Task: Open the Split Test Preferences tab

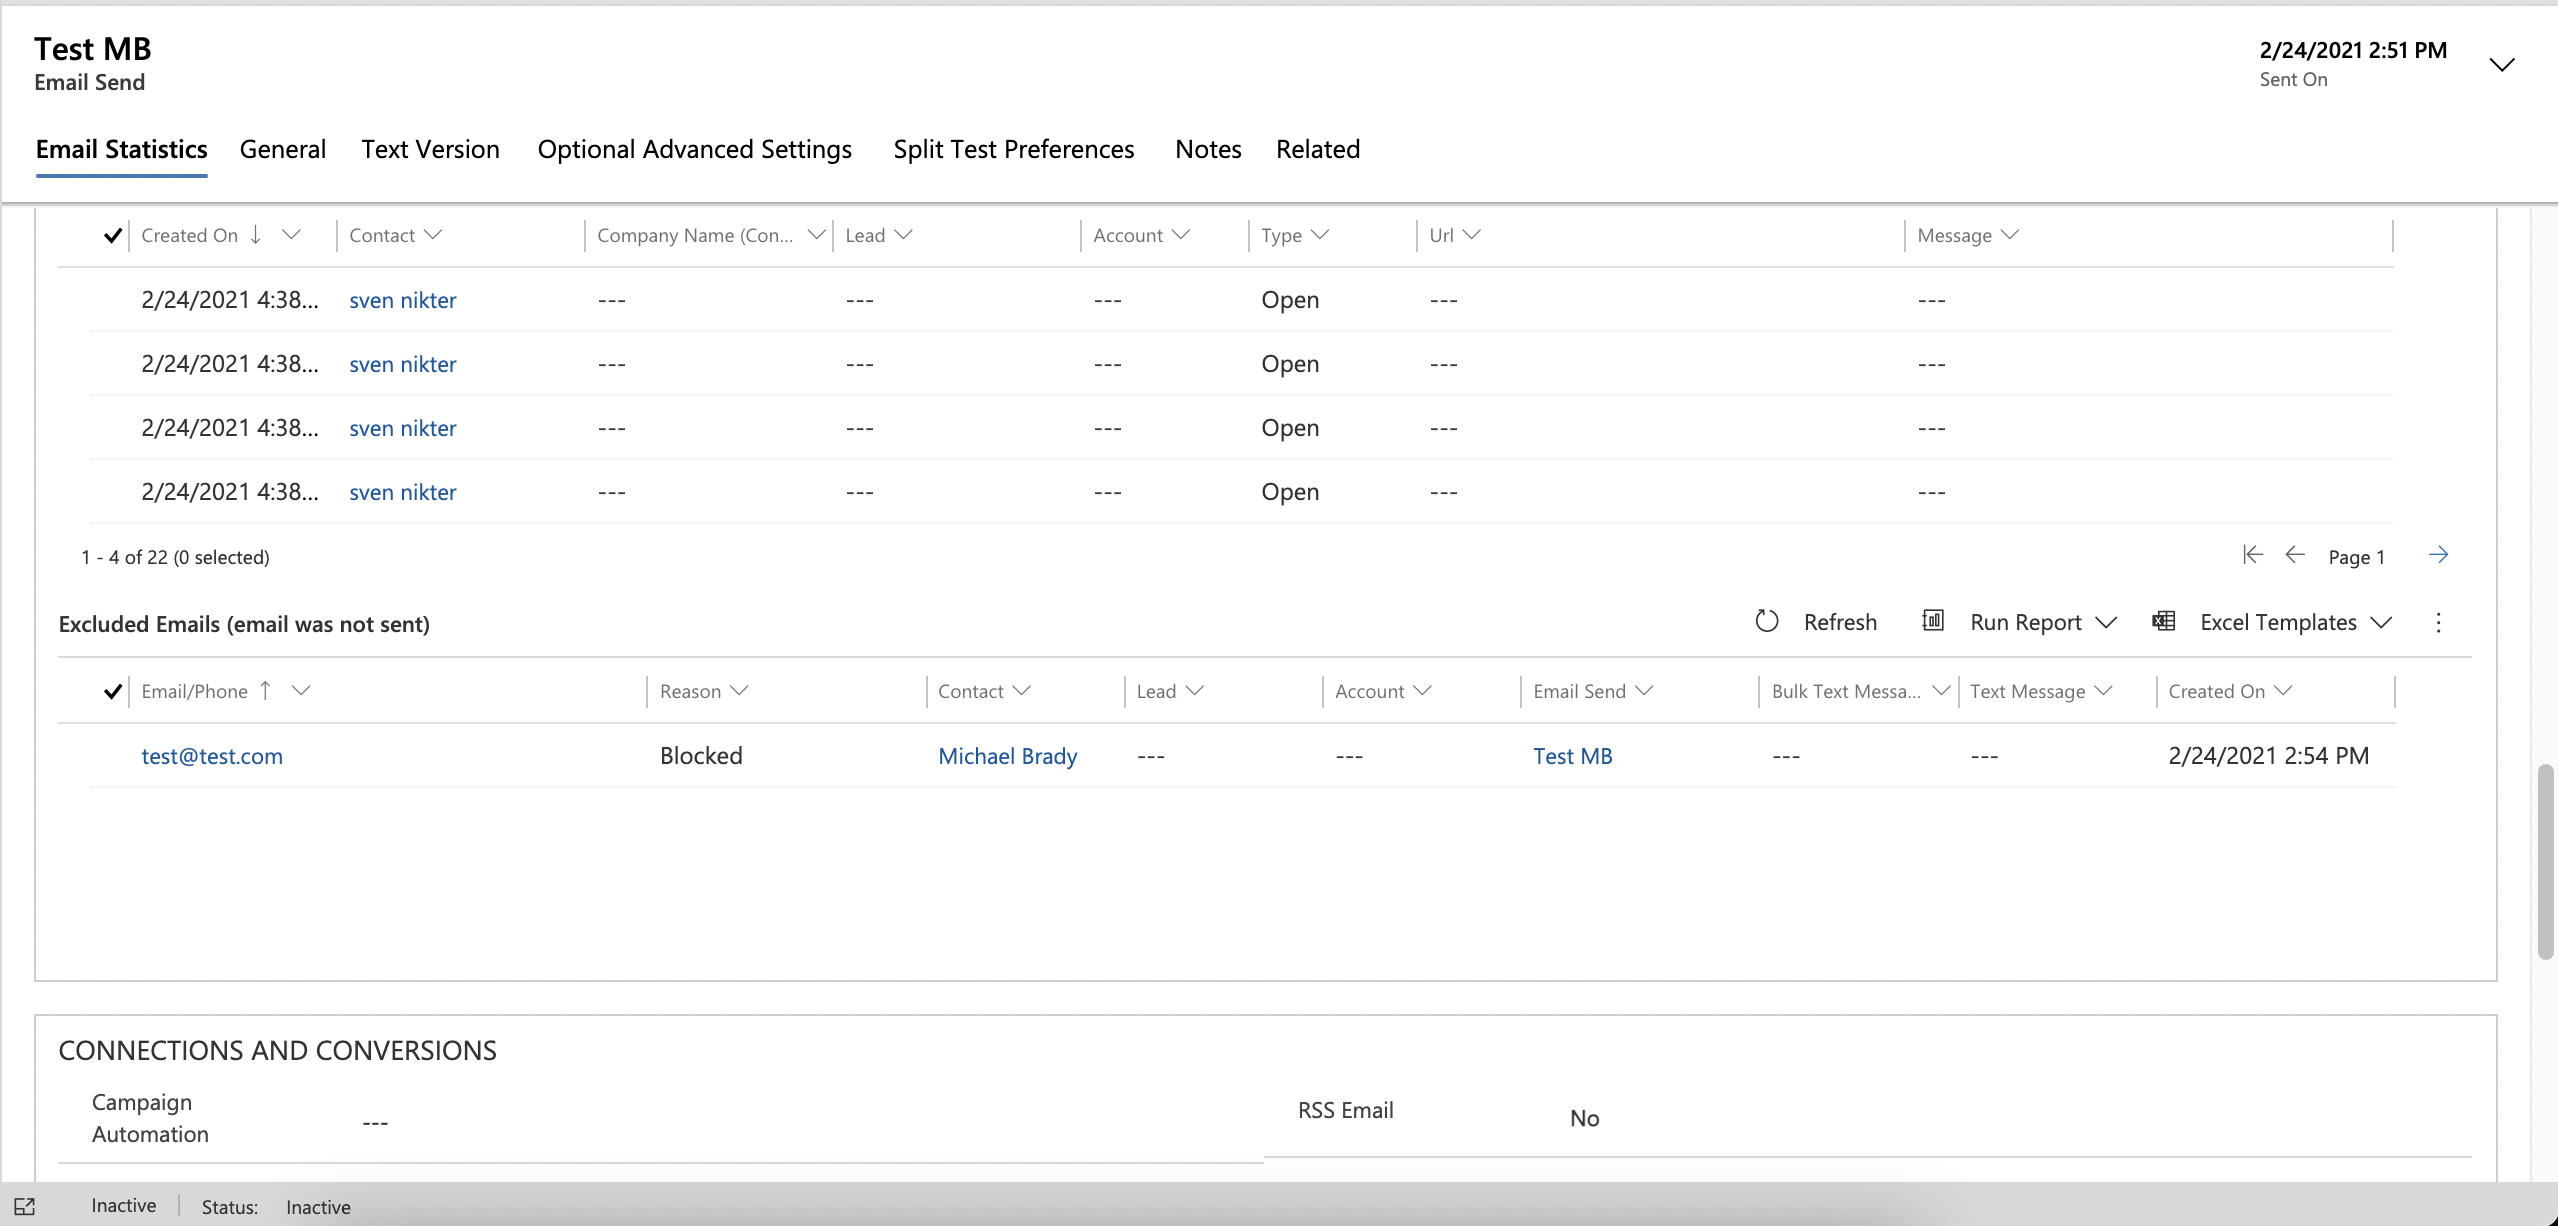Action: [1014, 149]
